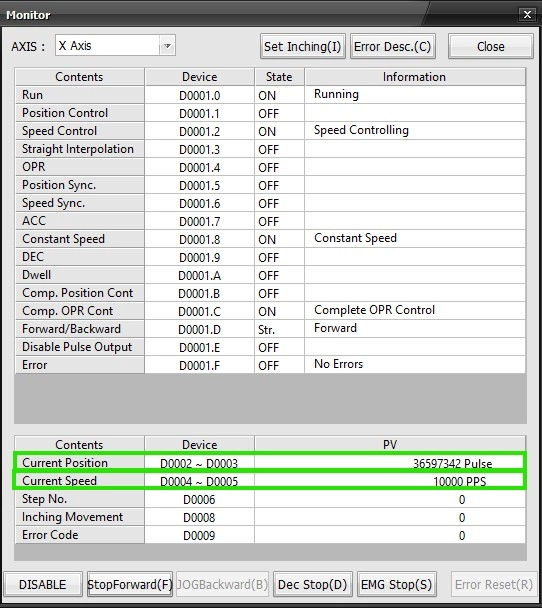The height and width of the screenshot is (608, 542).
Task: Click the Error Code row label
Action: pos(80,535)
